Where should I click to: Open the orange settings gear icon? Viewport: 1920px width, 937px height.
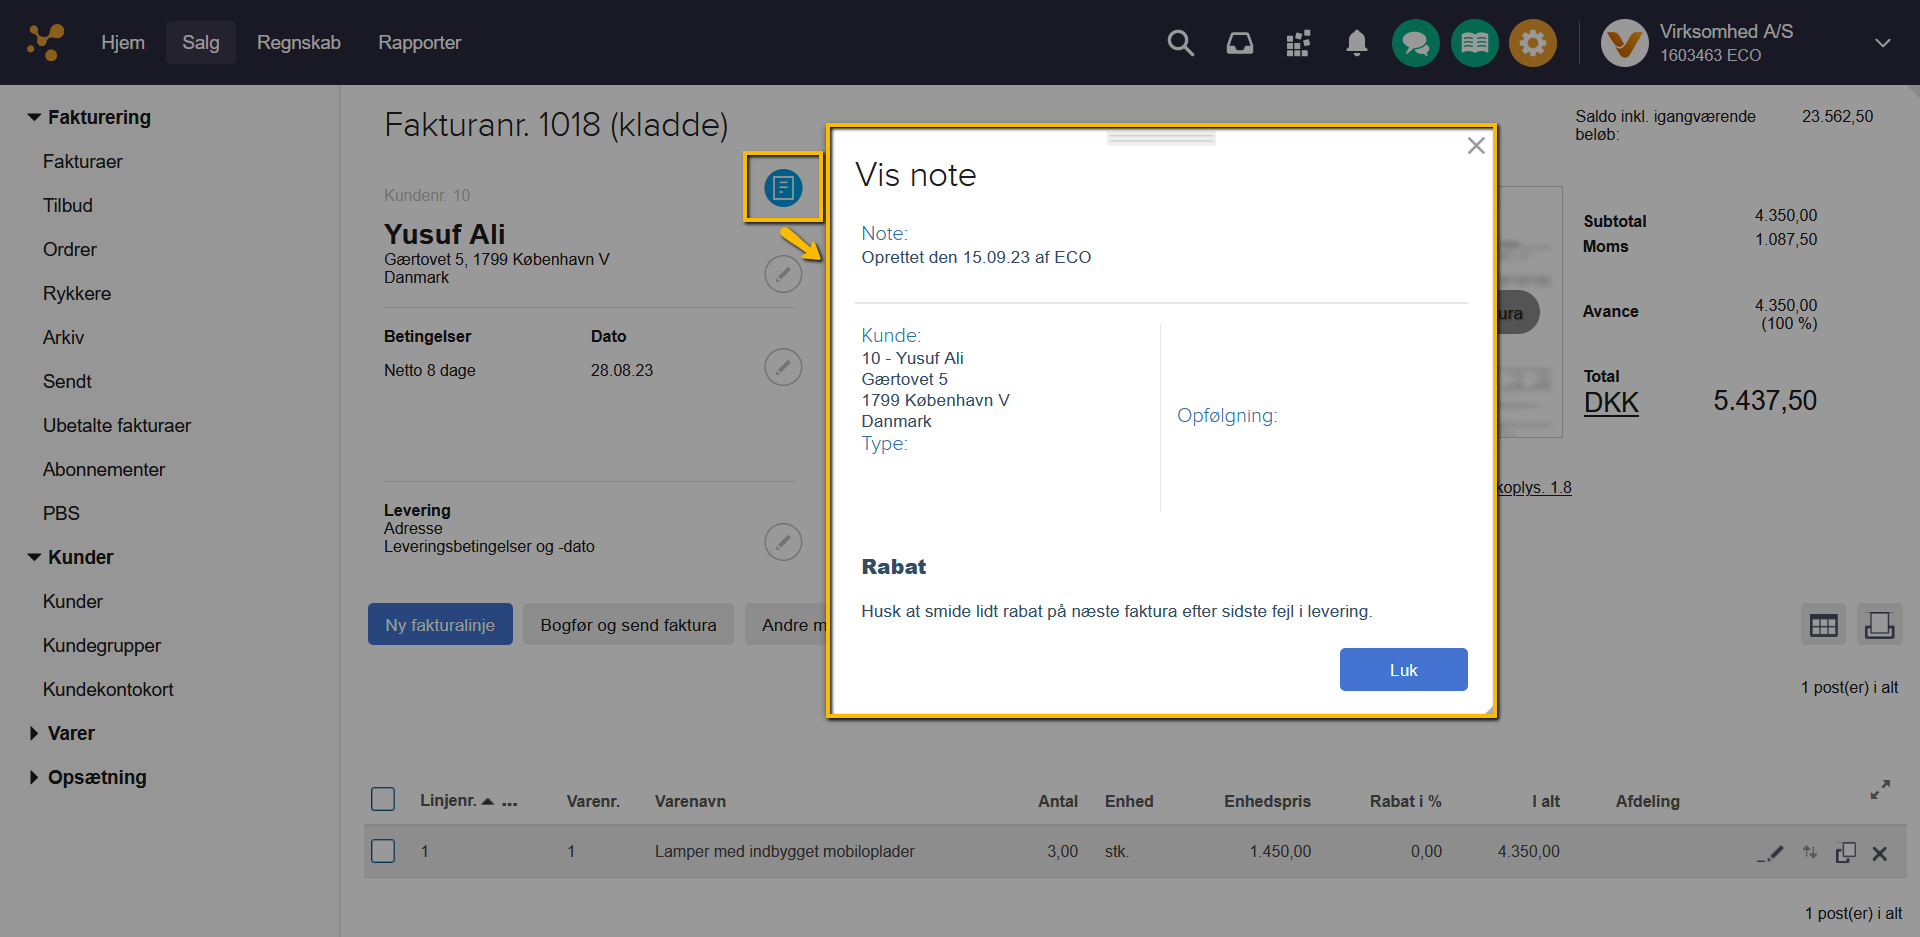[1532, 43]
